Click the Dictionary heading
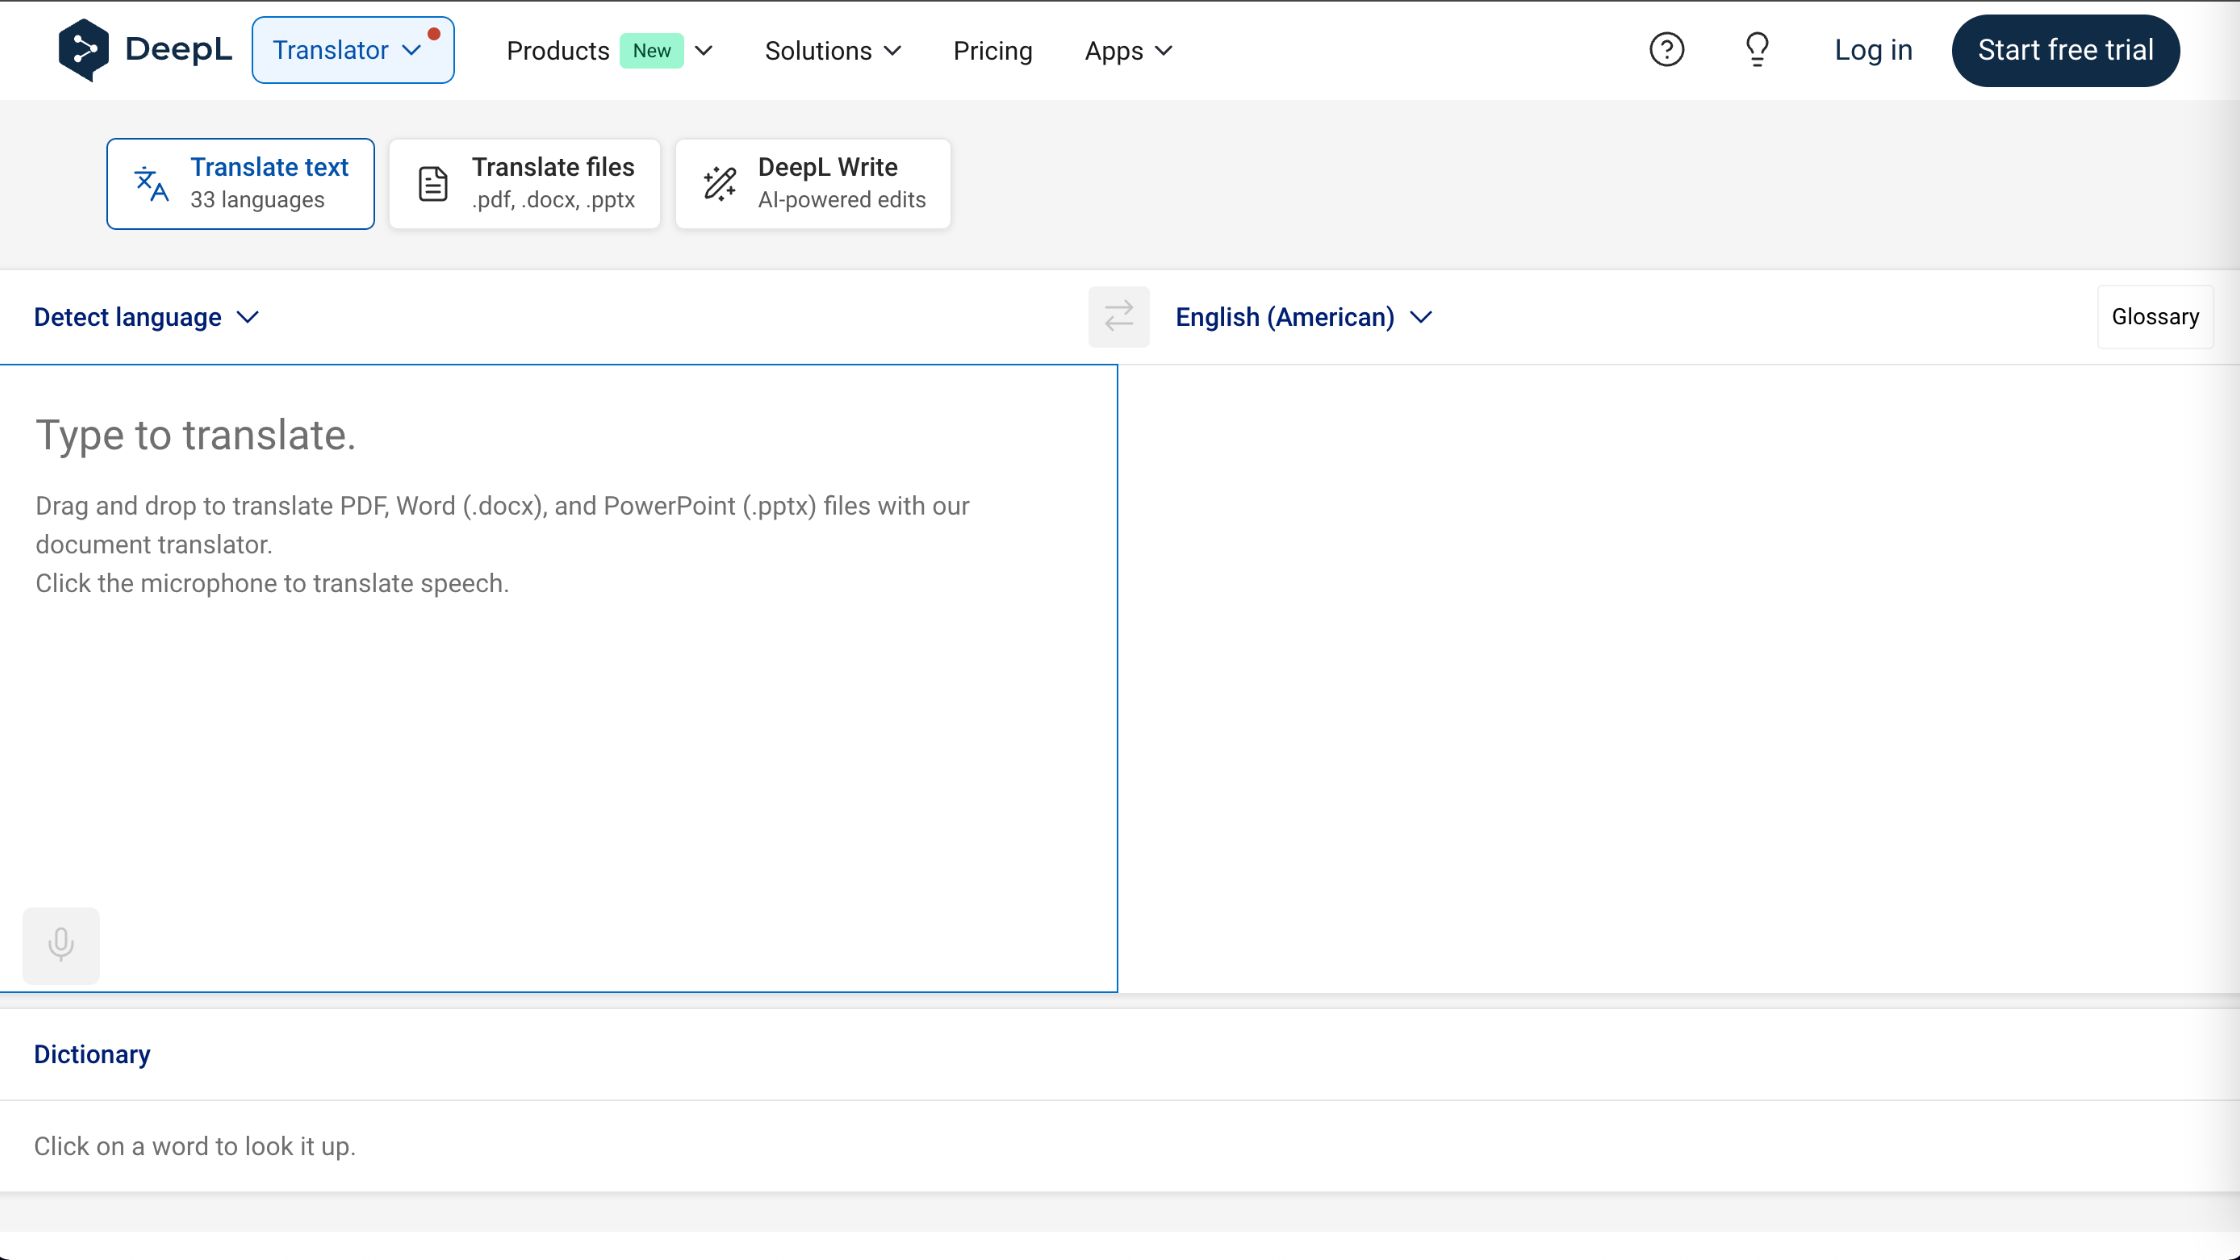Image resolution: width=2240 pixels, height=1260 pixels. tap(92, 1054)
